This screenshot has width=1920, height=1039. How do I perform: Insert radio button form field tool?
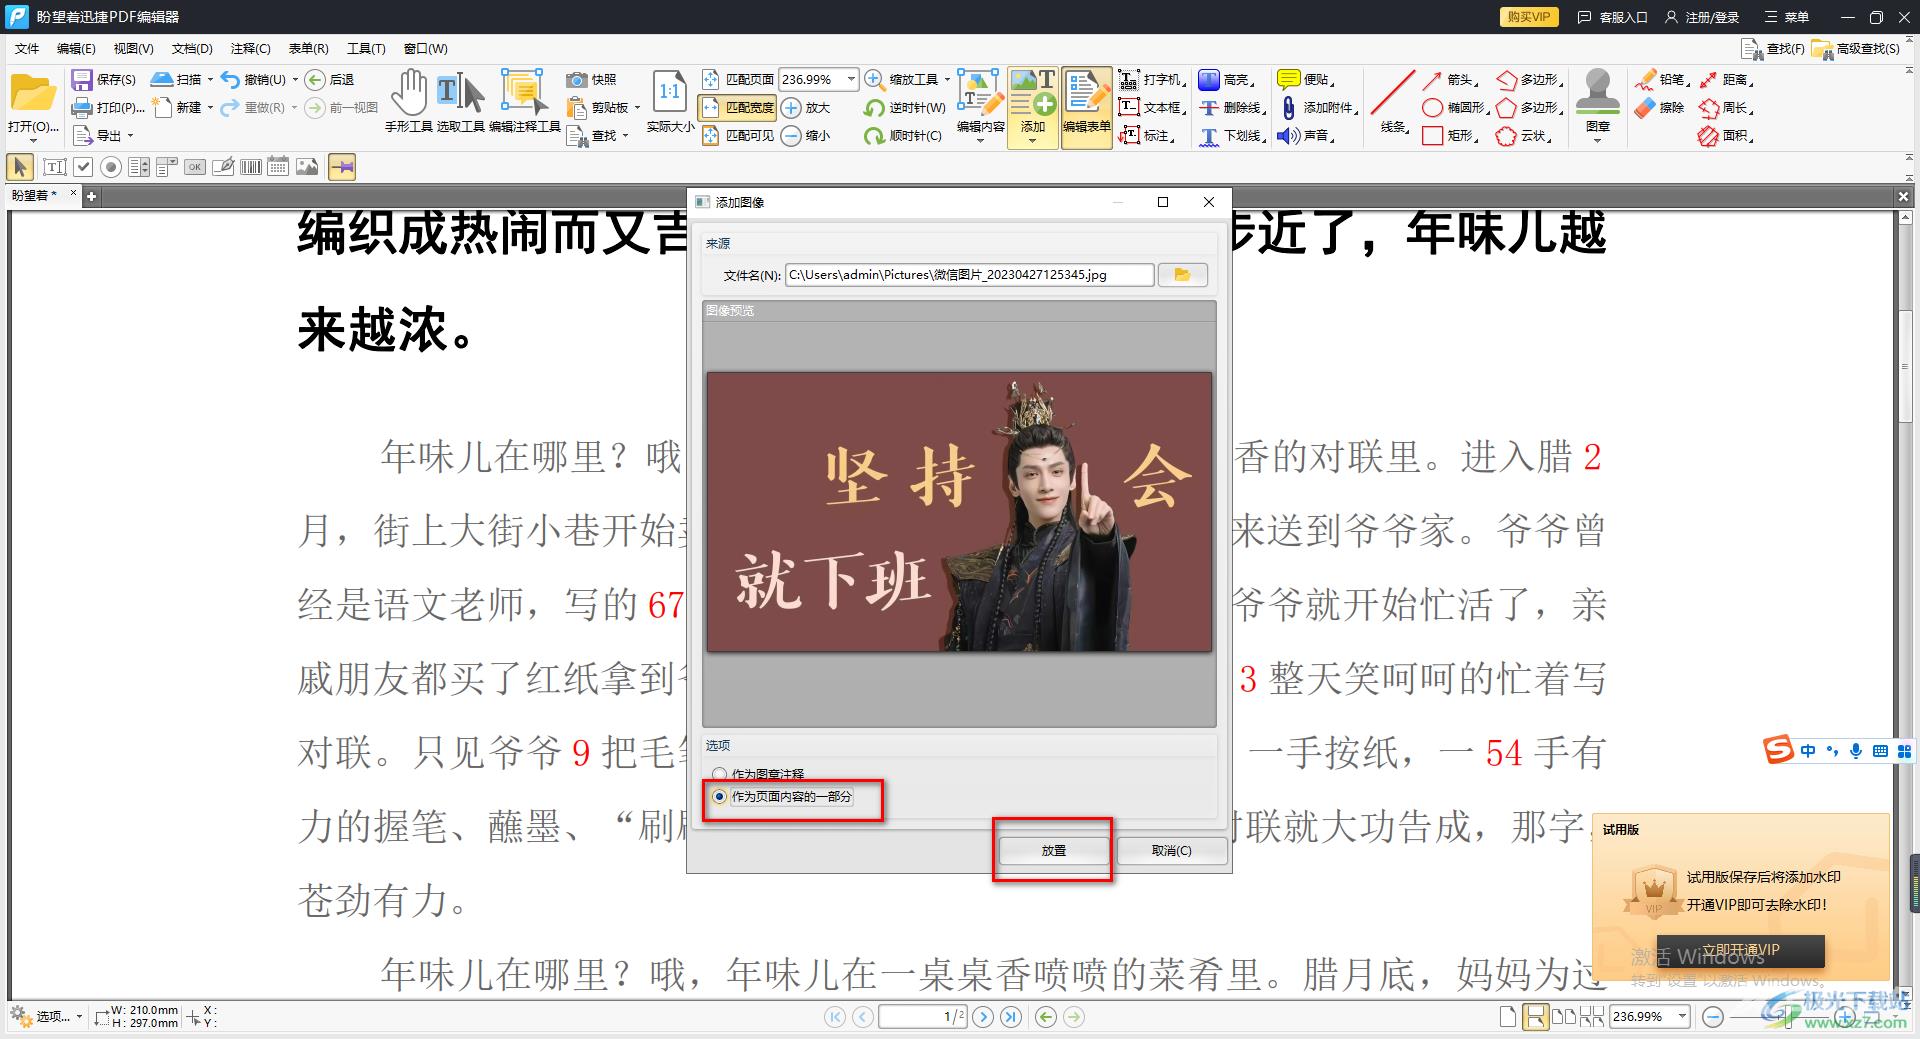coord(111,167)
